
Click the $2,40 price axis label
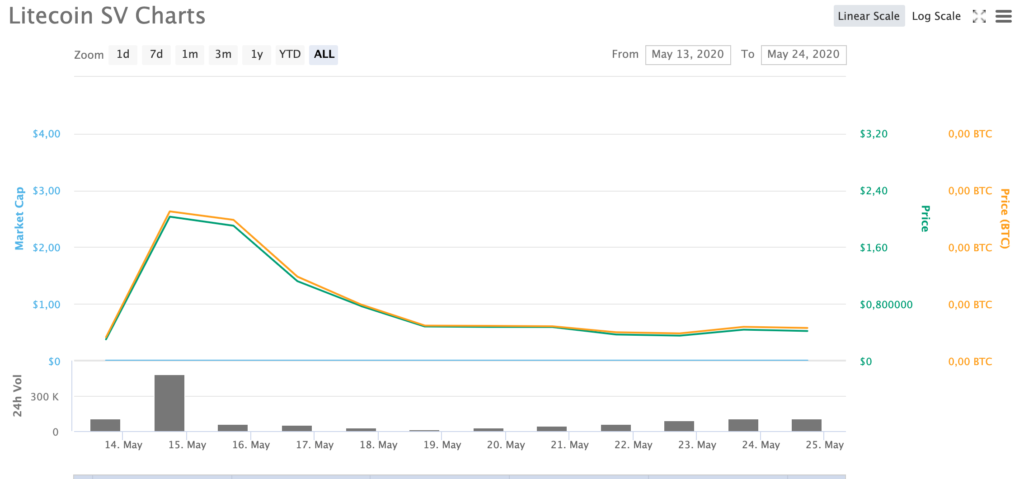pyautogui.click(x=873, y=191)
